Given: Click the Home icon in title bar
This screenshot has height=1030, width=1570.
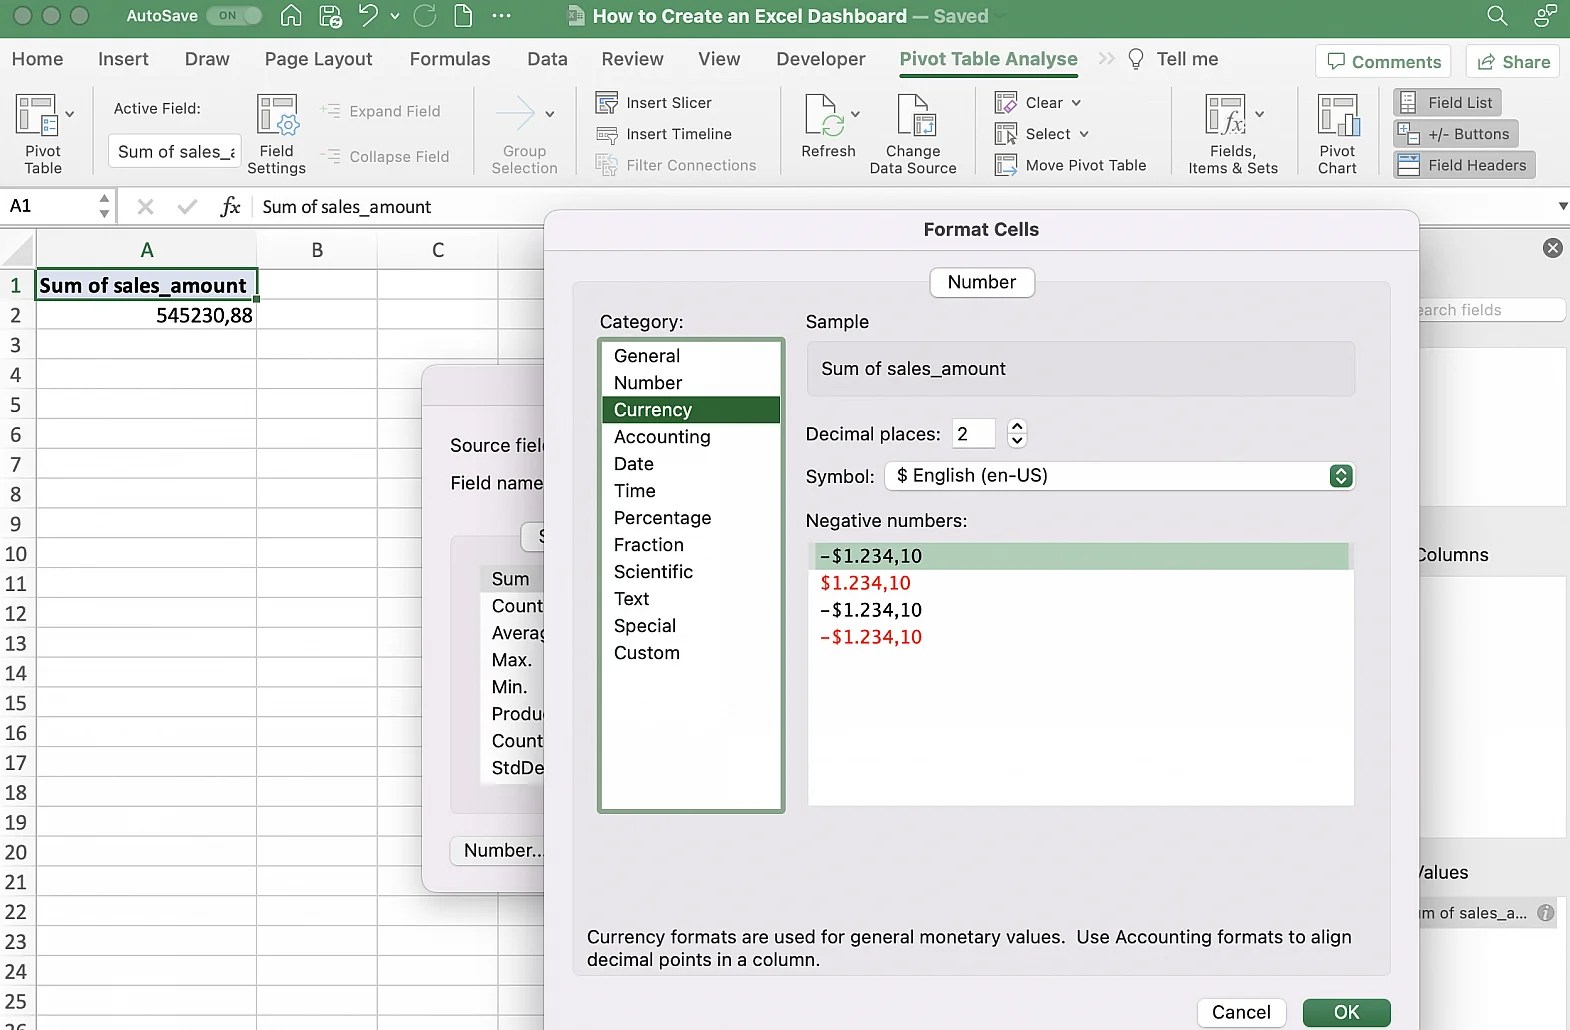Looking at the screenshot, I should 291,16.
